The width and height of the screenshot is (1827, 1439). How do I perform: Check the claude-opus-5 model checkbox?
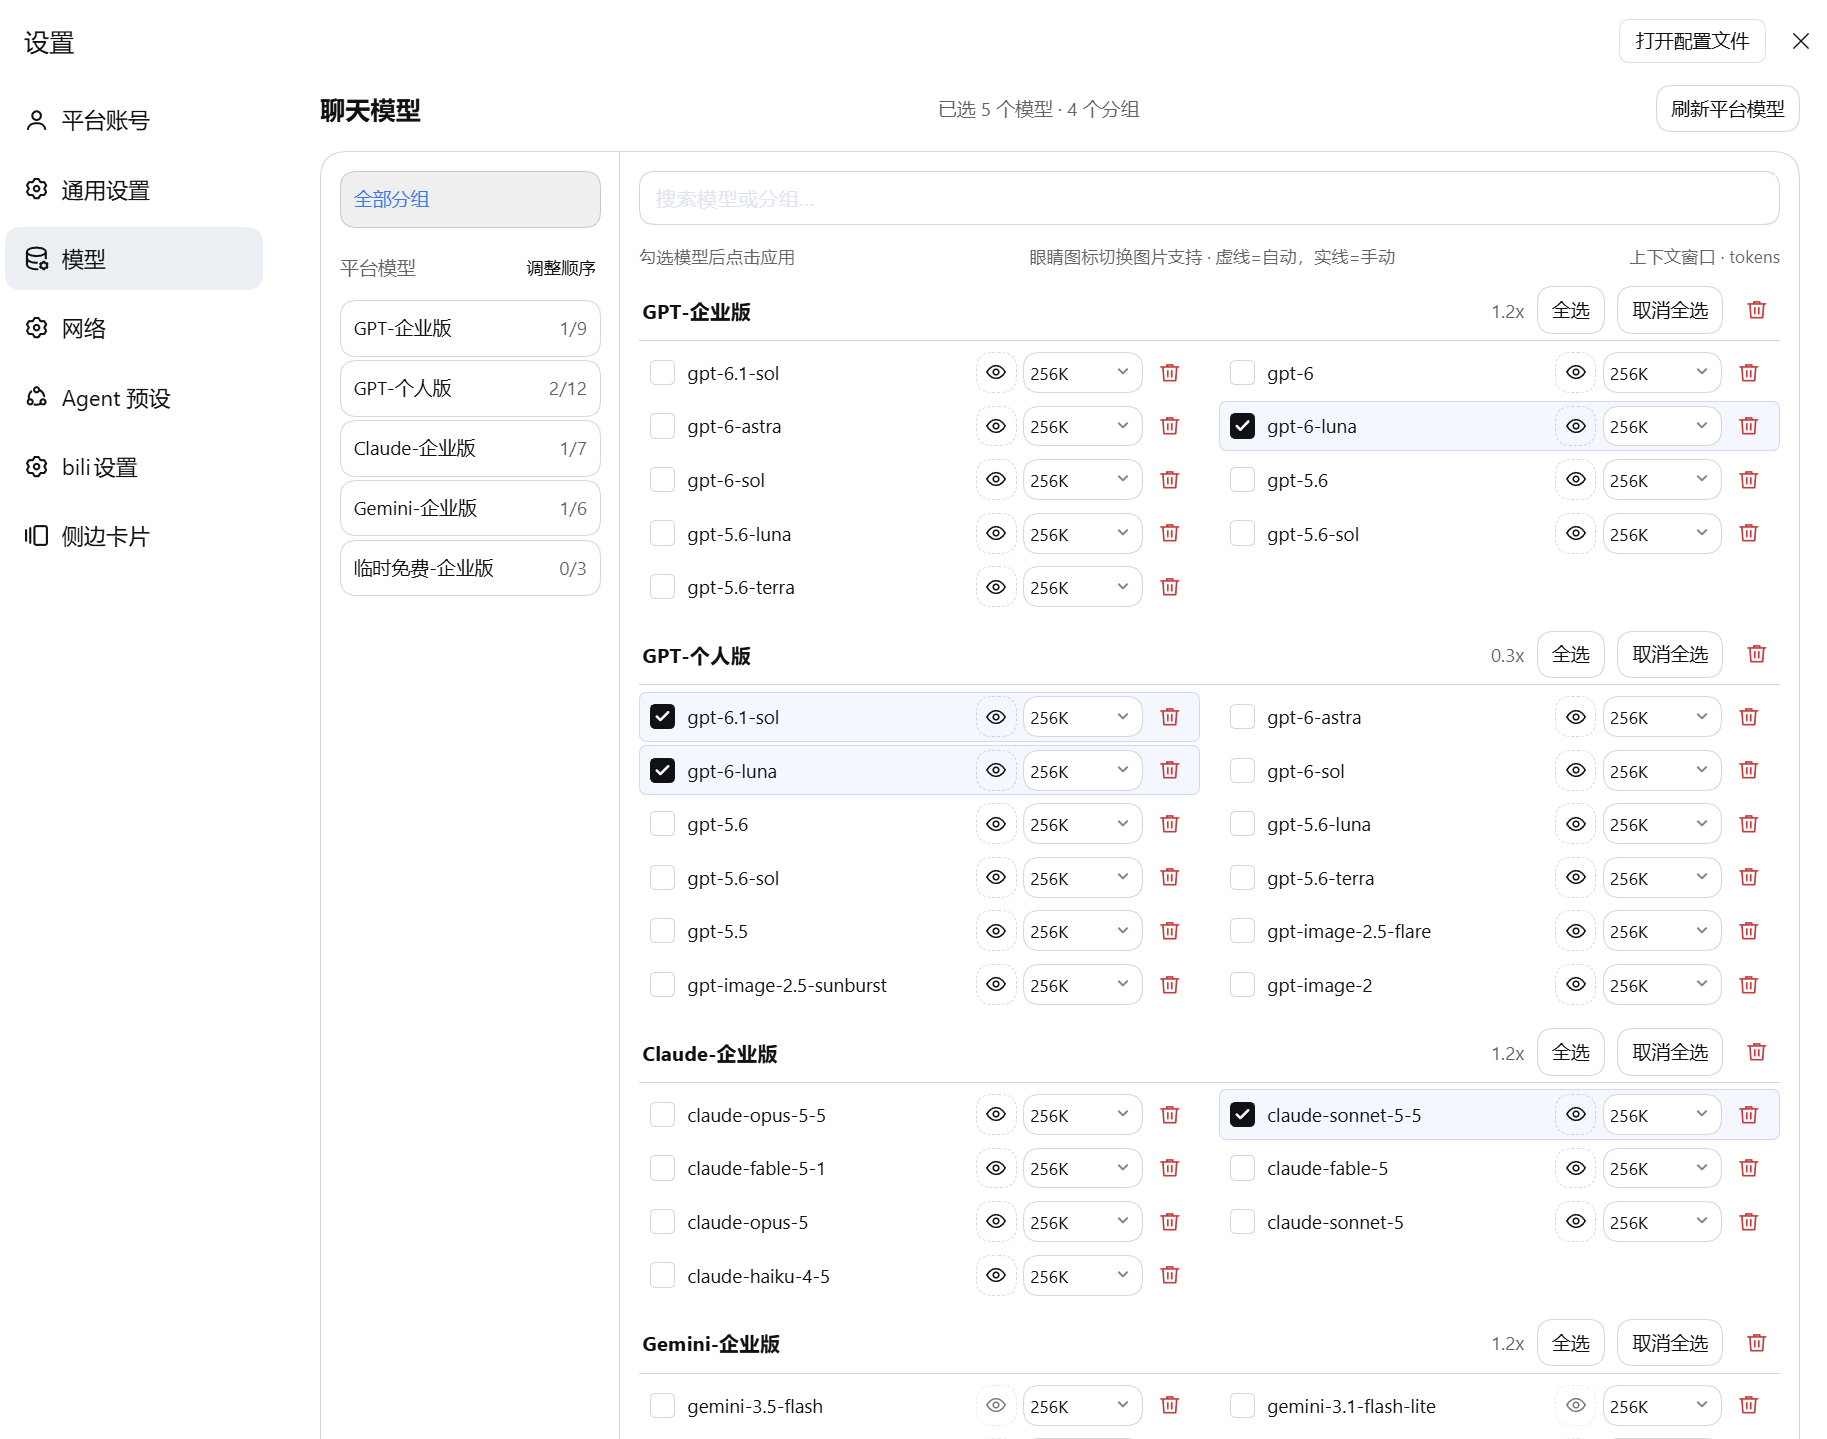tap(662, 1222)
